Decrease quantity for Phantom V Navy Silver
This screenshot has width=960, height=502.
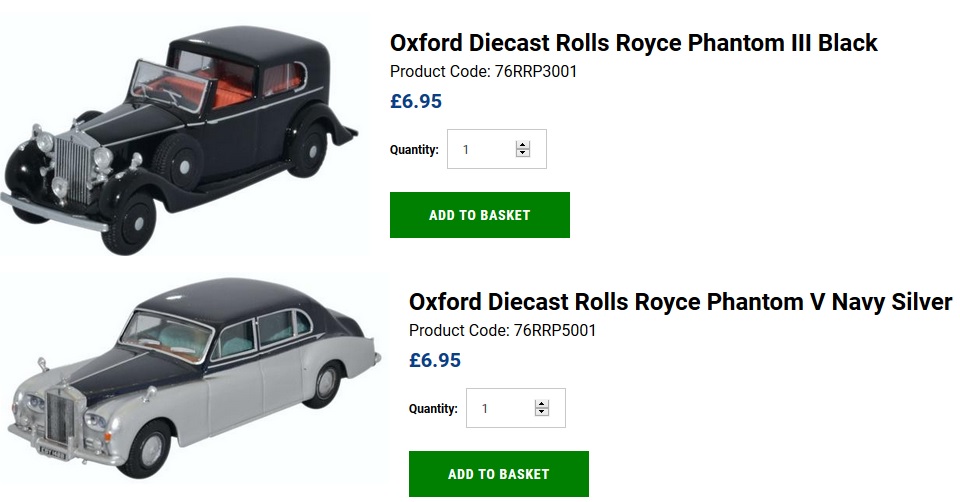click(541, 412)
